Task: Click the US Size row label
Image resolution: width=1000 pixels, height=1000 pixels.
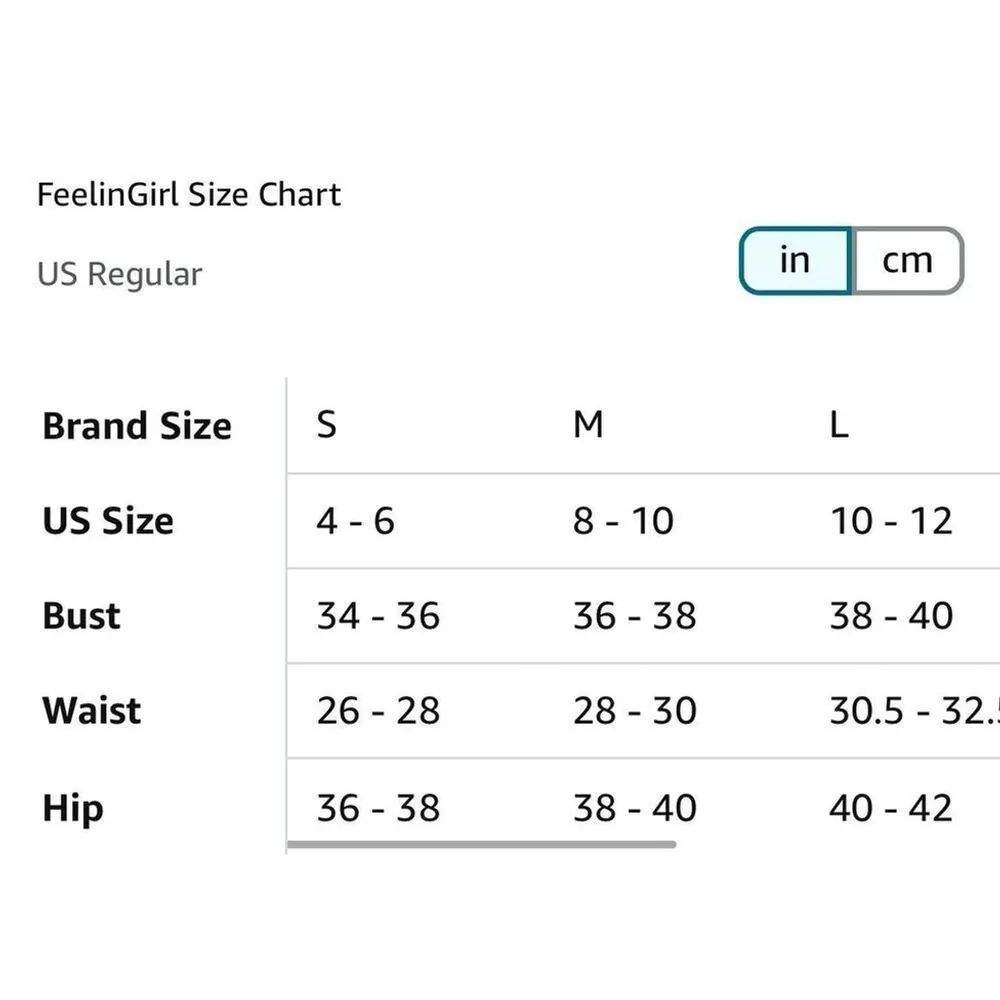Action: 107,520
